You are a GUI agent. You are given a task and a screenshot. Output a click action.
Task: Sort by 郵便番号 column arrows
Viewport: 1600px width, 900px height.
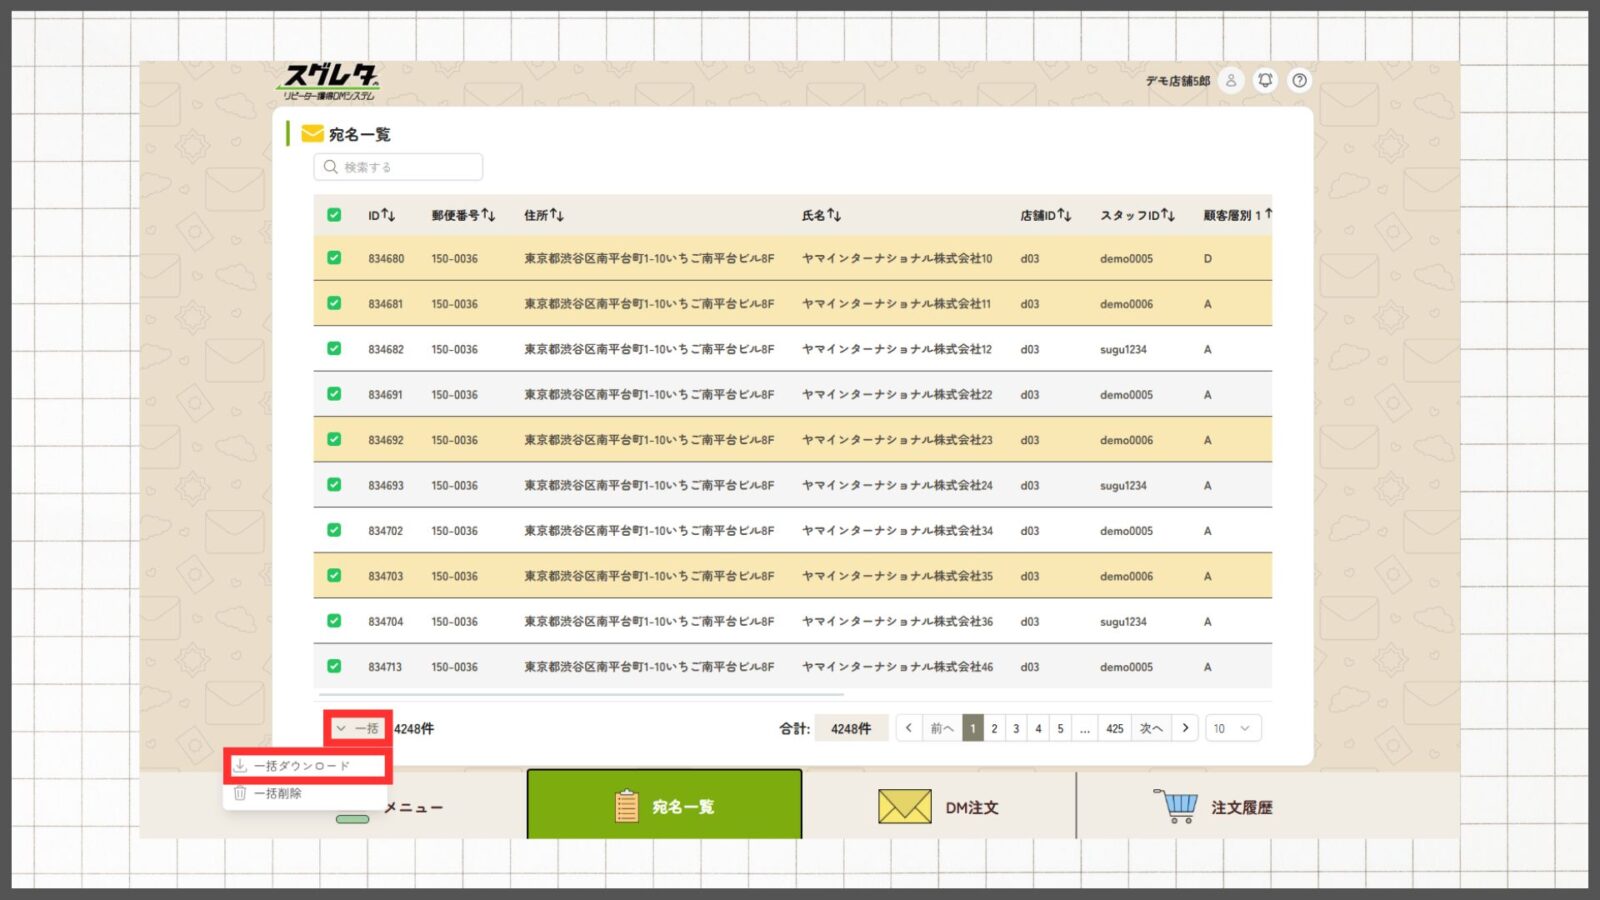tap(488, 215)
